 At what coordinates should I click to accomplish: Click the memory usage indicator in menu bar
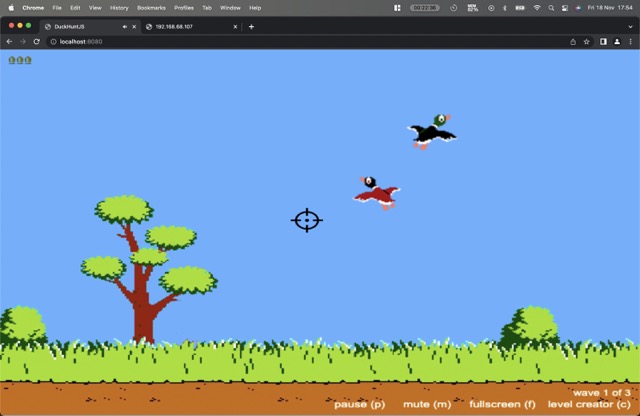473,8
